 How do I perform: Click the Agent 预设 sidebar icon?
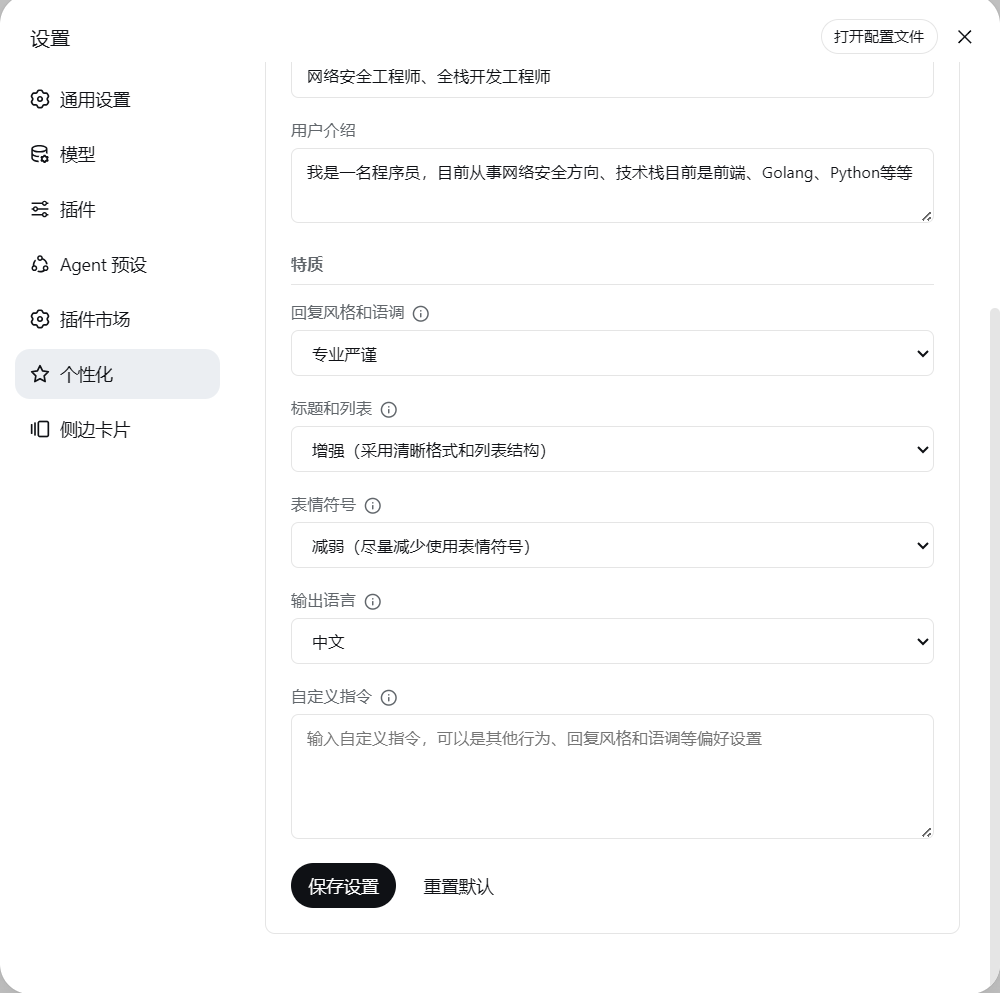coord(40,264)
